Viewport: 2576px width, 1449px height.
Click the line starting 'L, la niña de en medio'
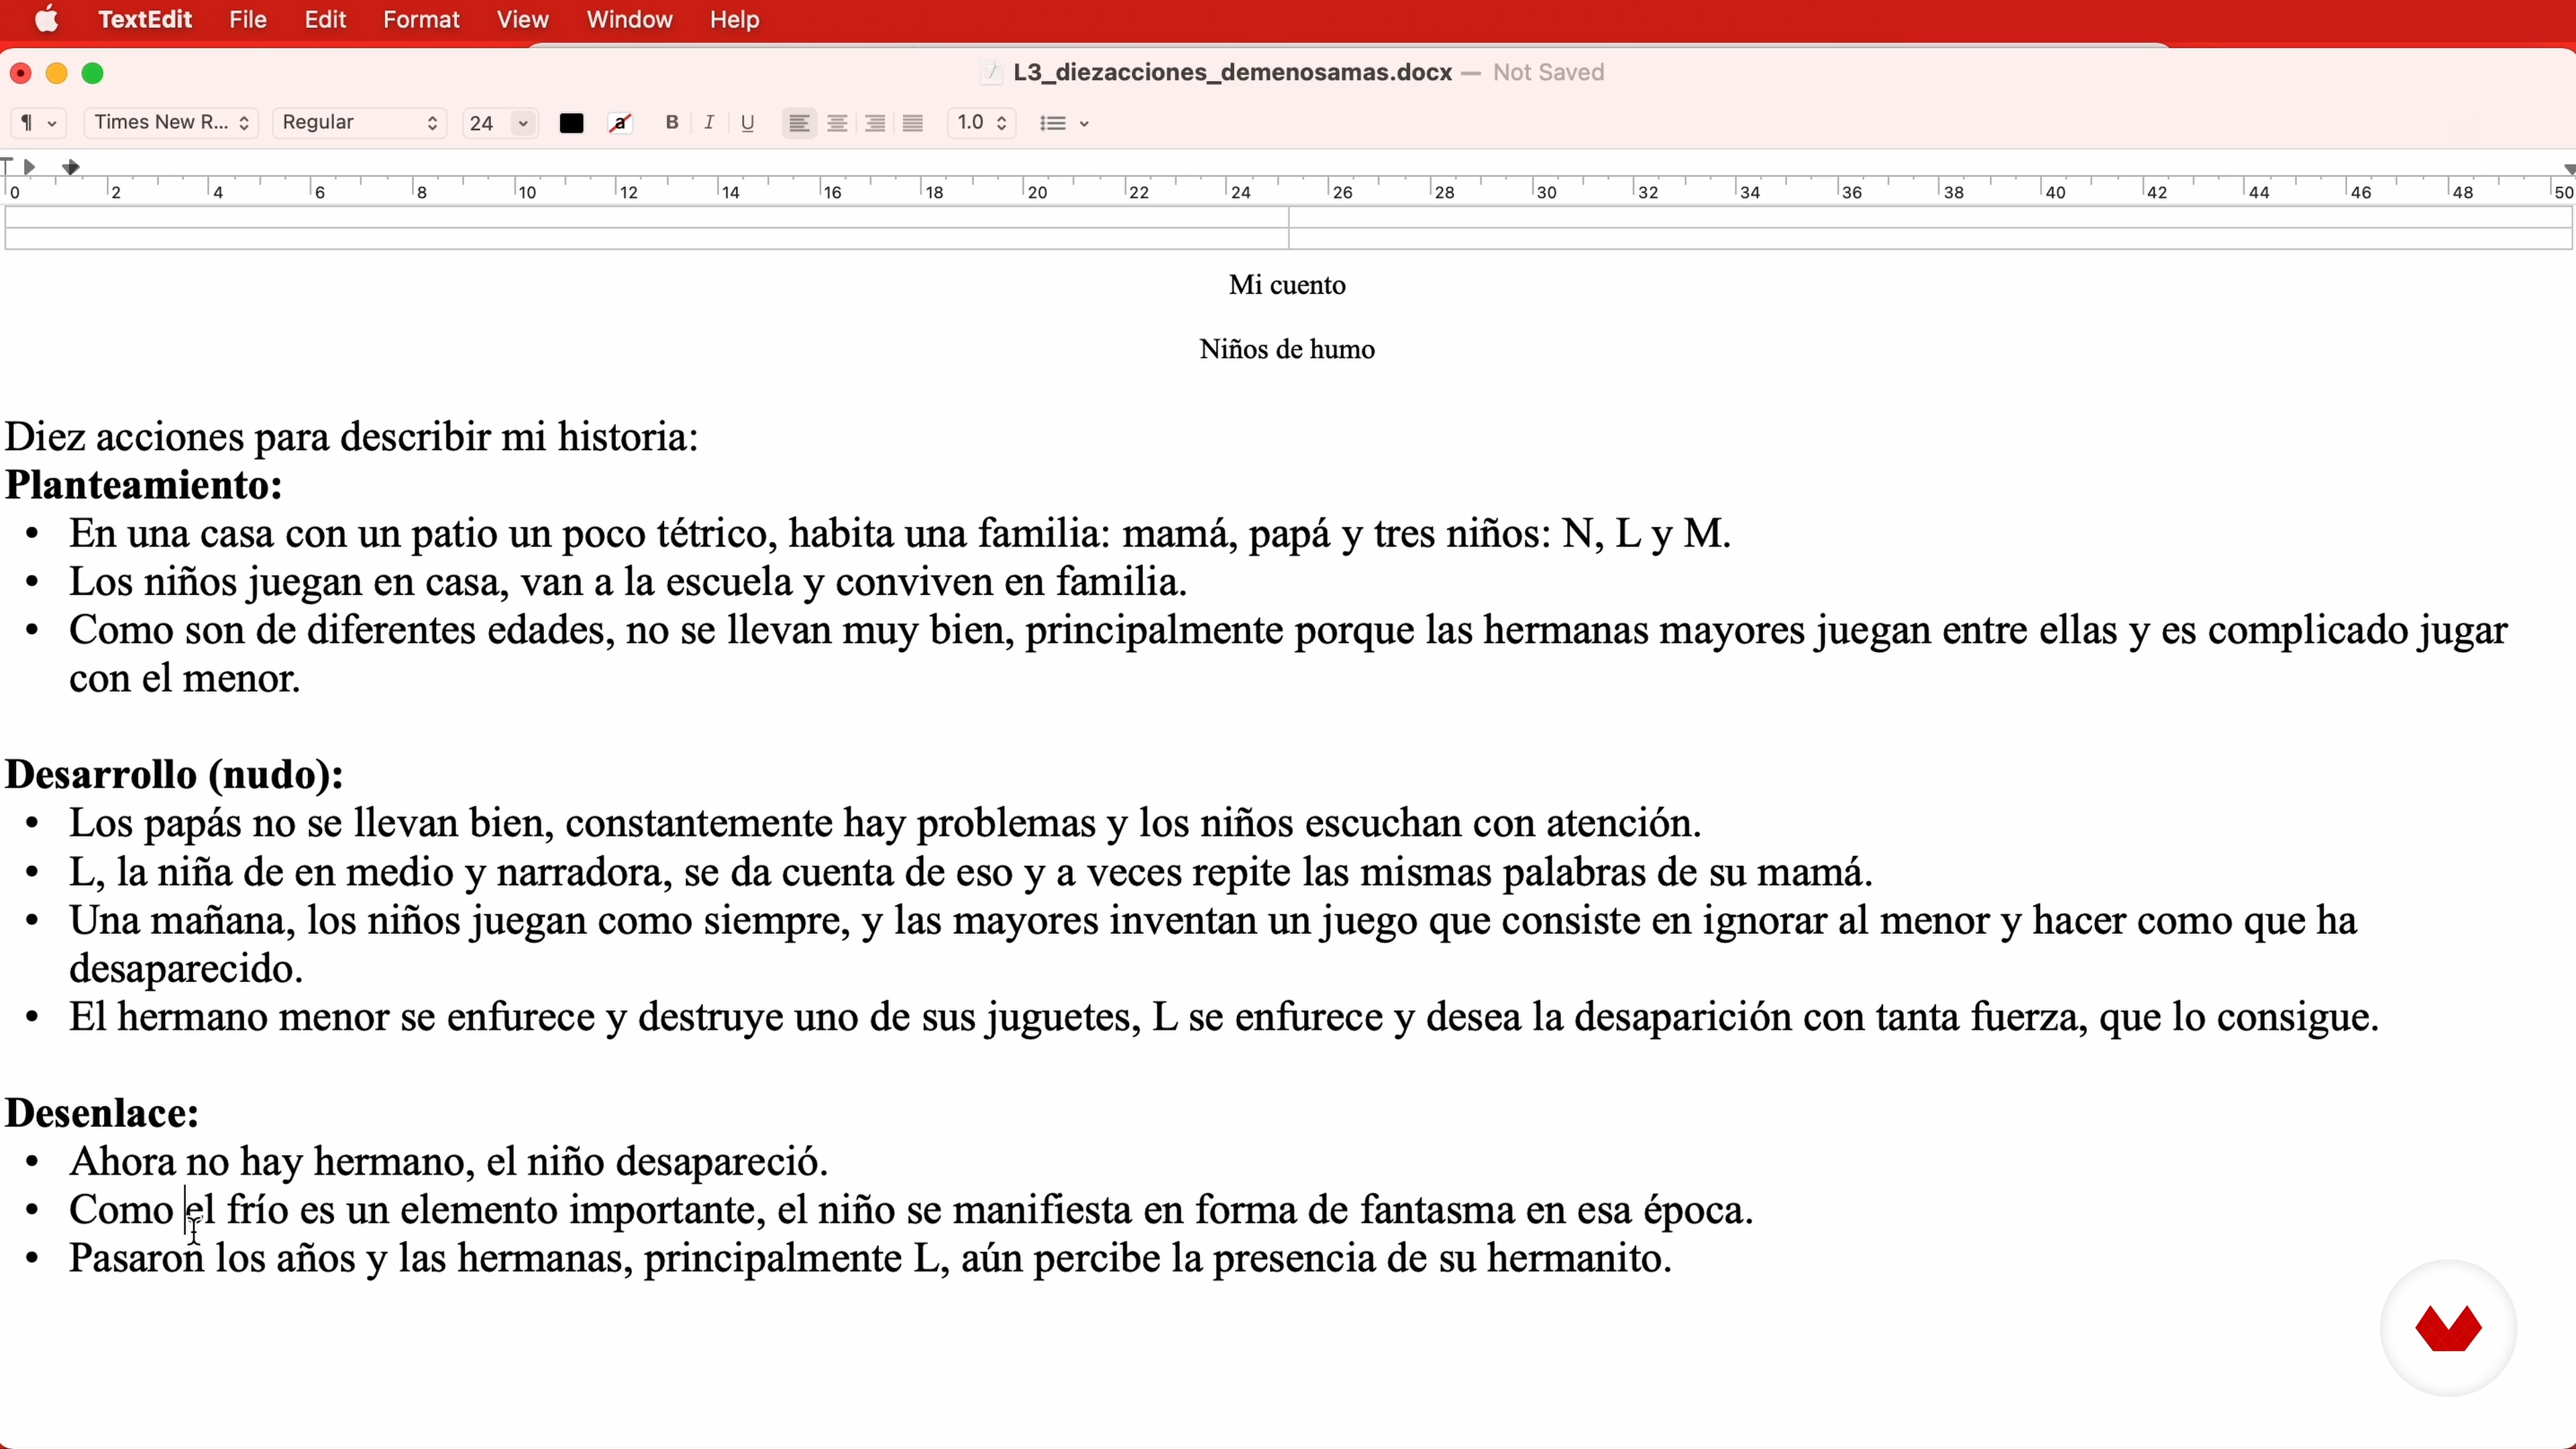(x=971, y=872)
